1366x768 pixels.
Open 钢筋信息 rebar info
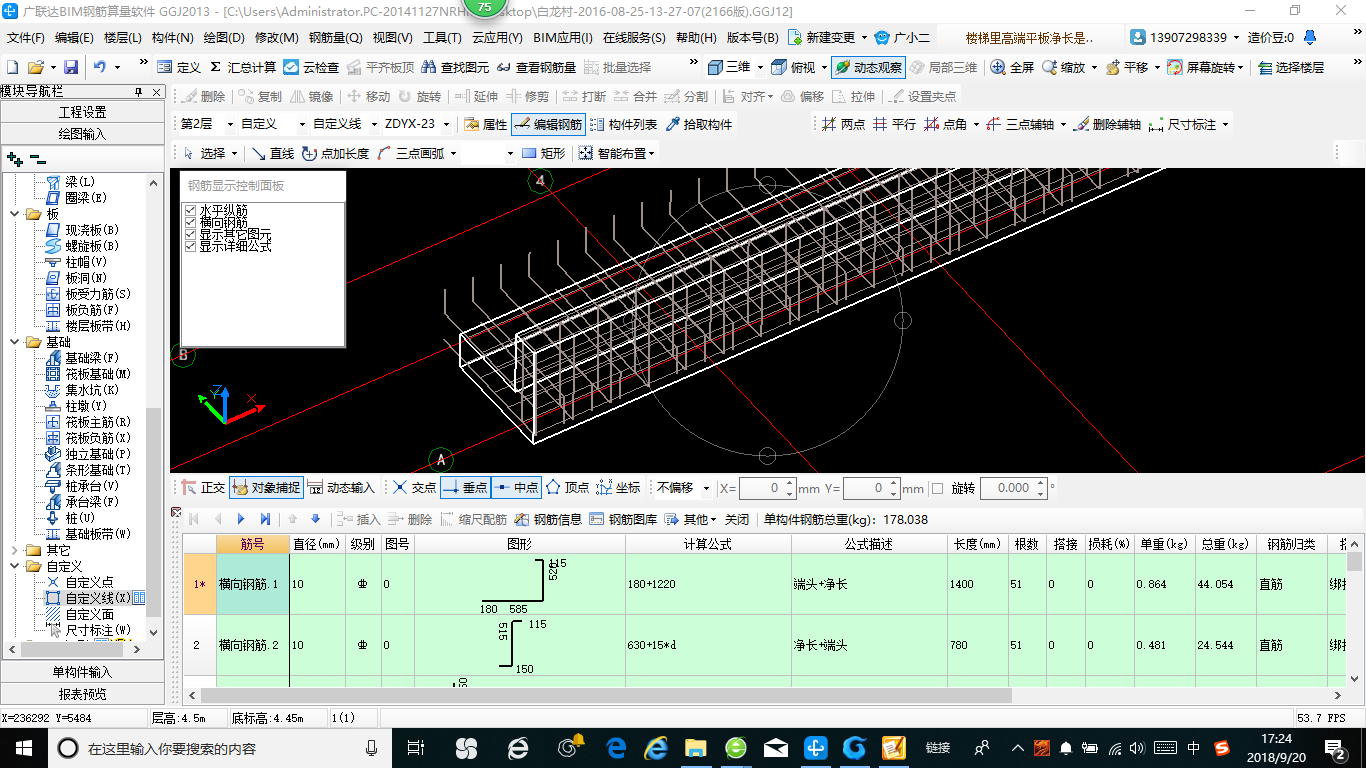(x=548, y=519)
